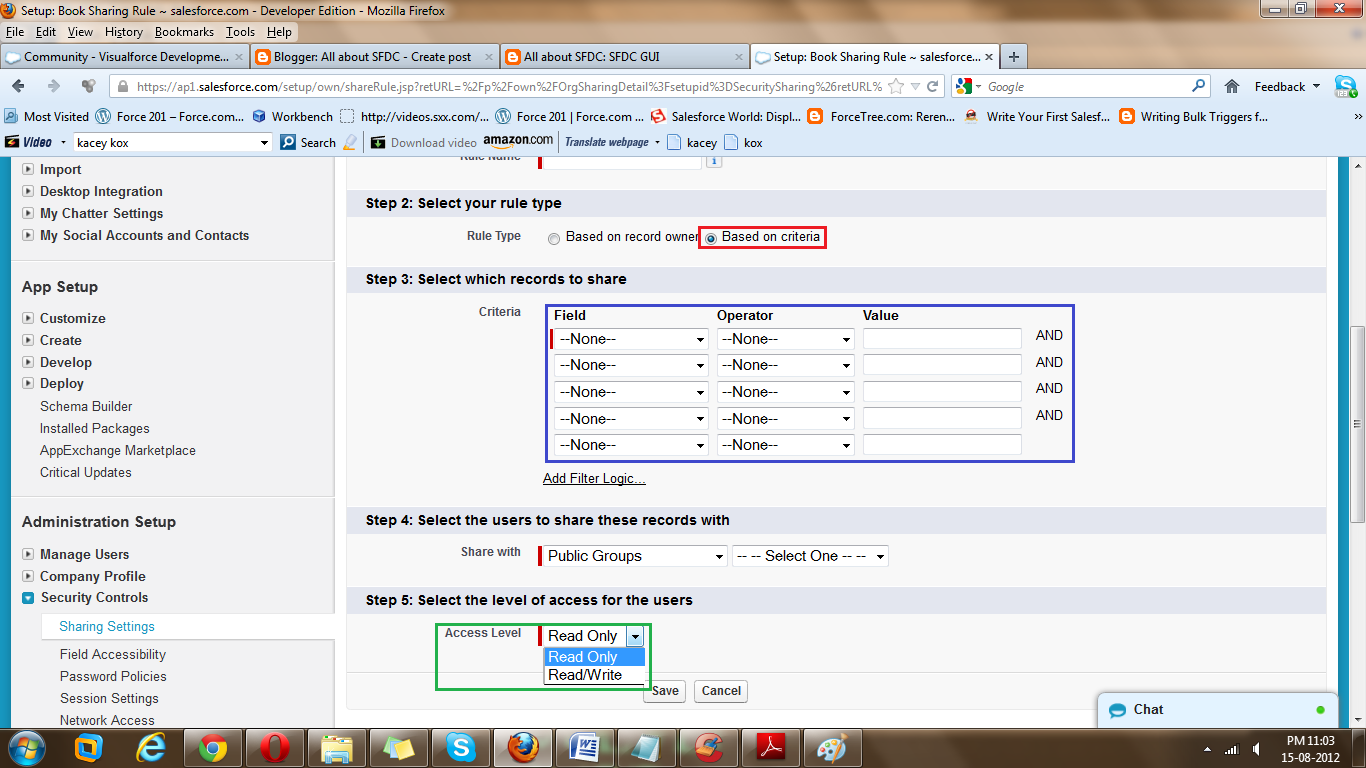Click the browser Back navigation arrow
The width and height of the screenshot is (1366, 768).
coord(17,86)
